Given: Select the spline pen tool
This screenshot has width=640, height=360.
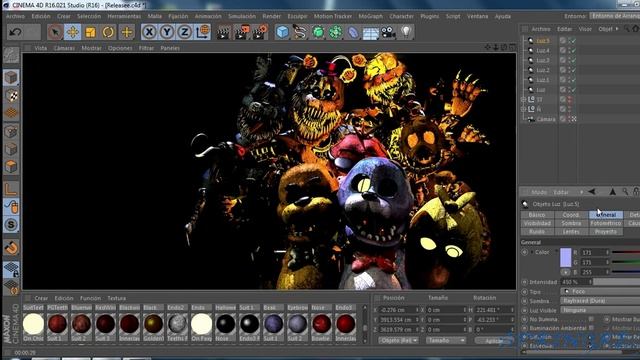Looking at the screenshot, I should point(300,32).
